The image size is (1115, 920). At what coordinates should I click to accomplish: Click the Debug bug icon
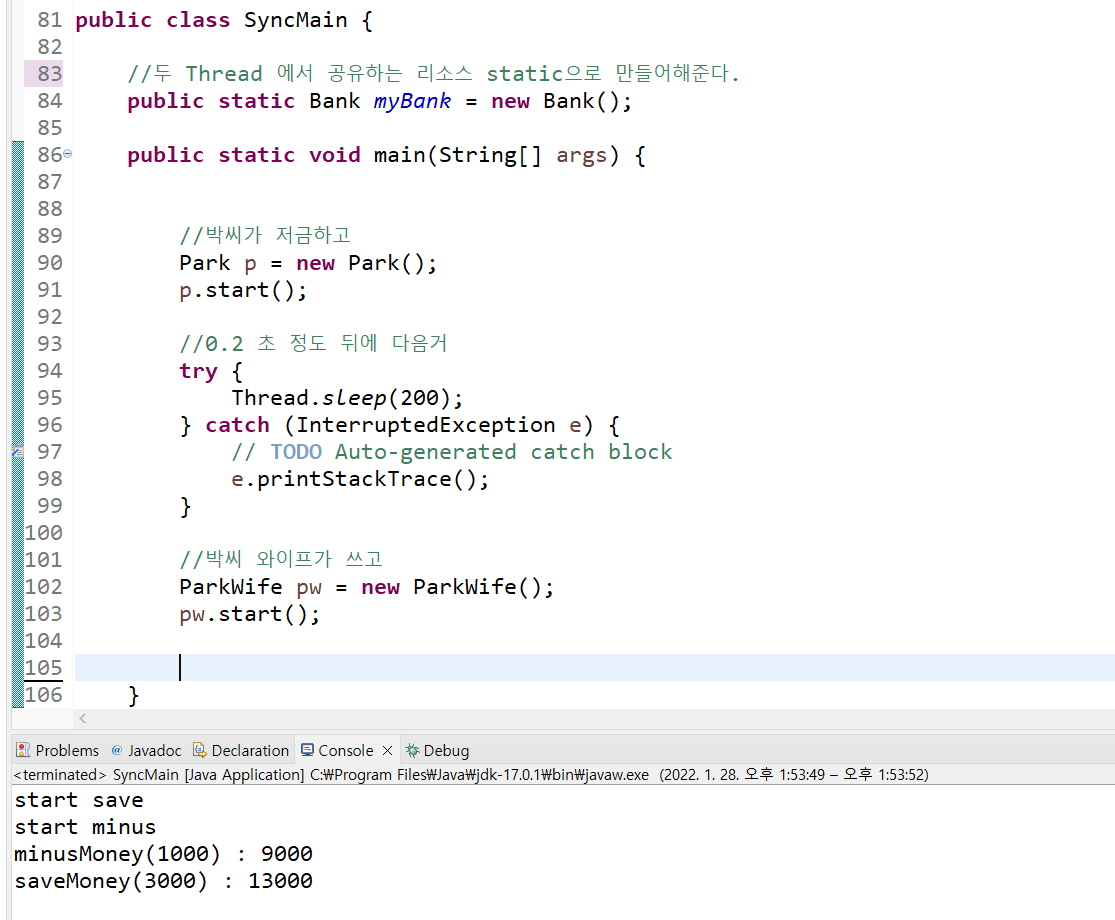pyautogui.click(x=412, y=750)
